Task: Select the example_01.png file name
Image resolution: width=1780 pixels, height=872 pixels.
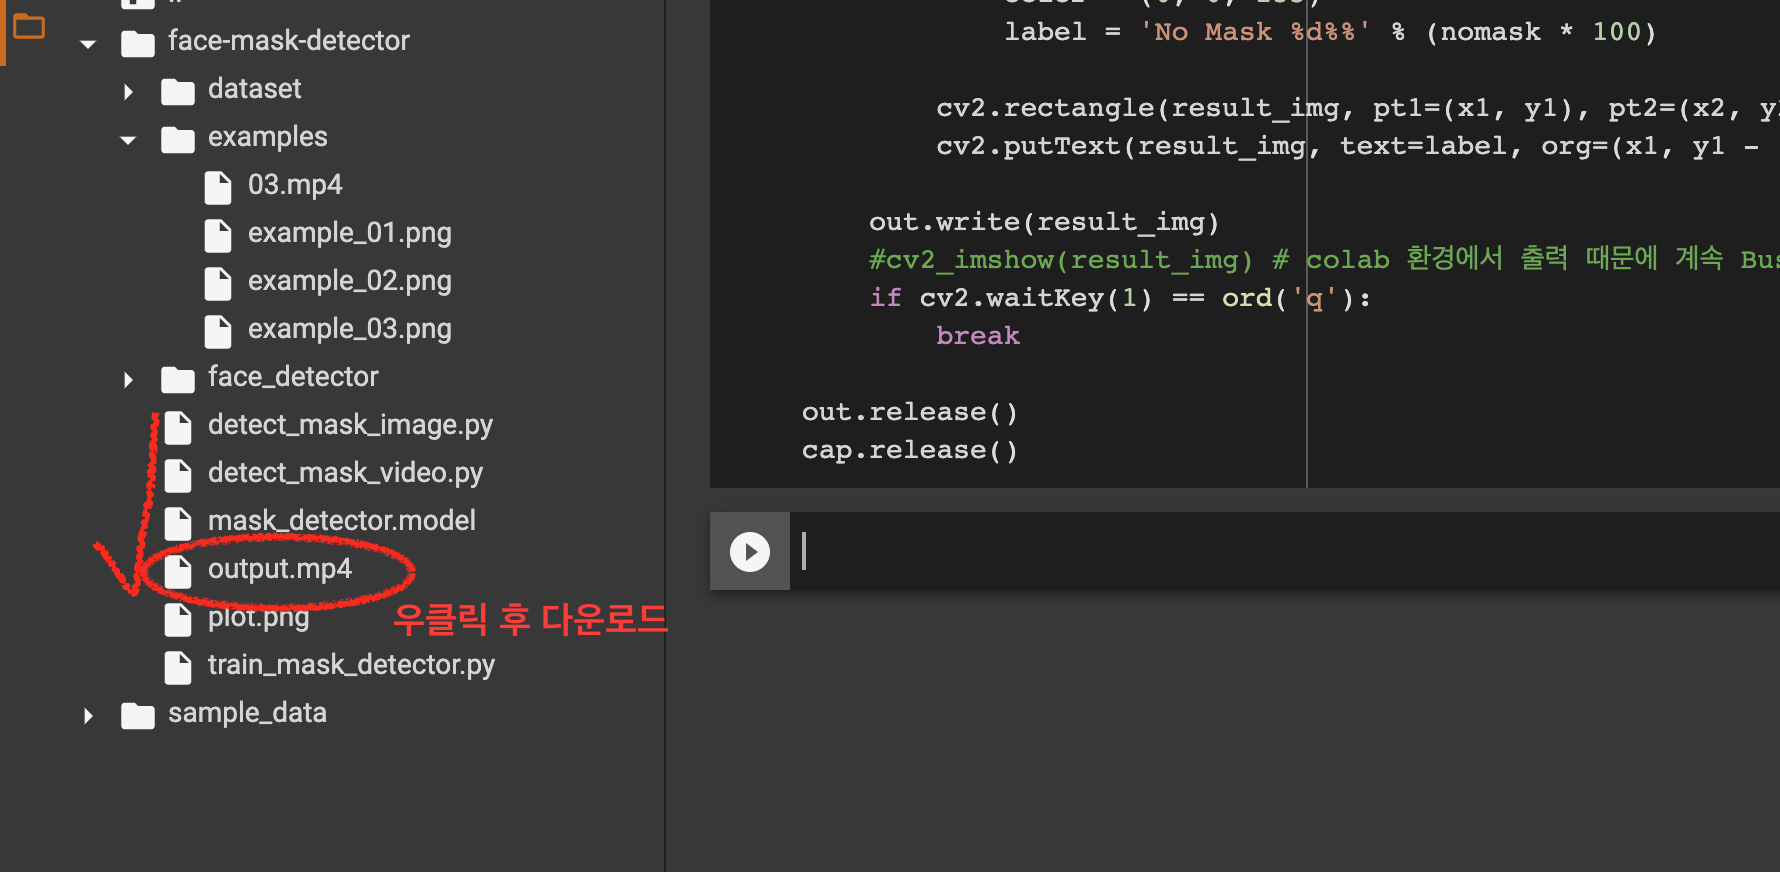Action: click(350, 232)
